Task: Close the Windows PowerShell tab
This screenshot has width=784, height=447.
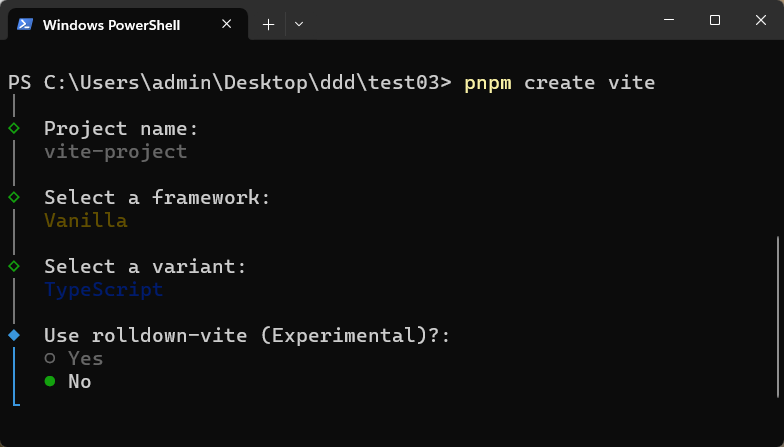Action: tap(226, 24)
